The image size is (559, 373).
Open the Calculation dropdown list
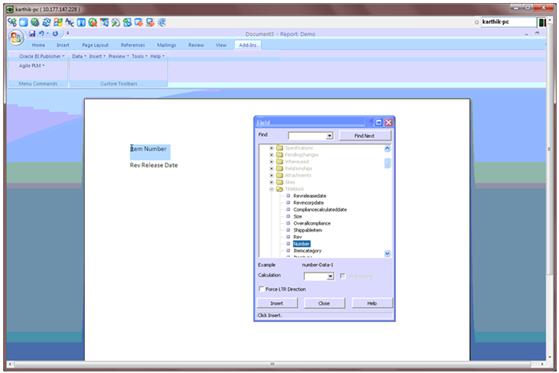coord(330,276)
